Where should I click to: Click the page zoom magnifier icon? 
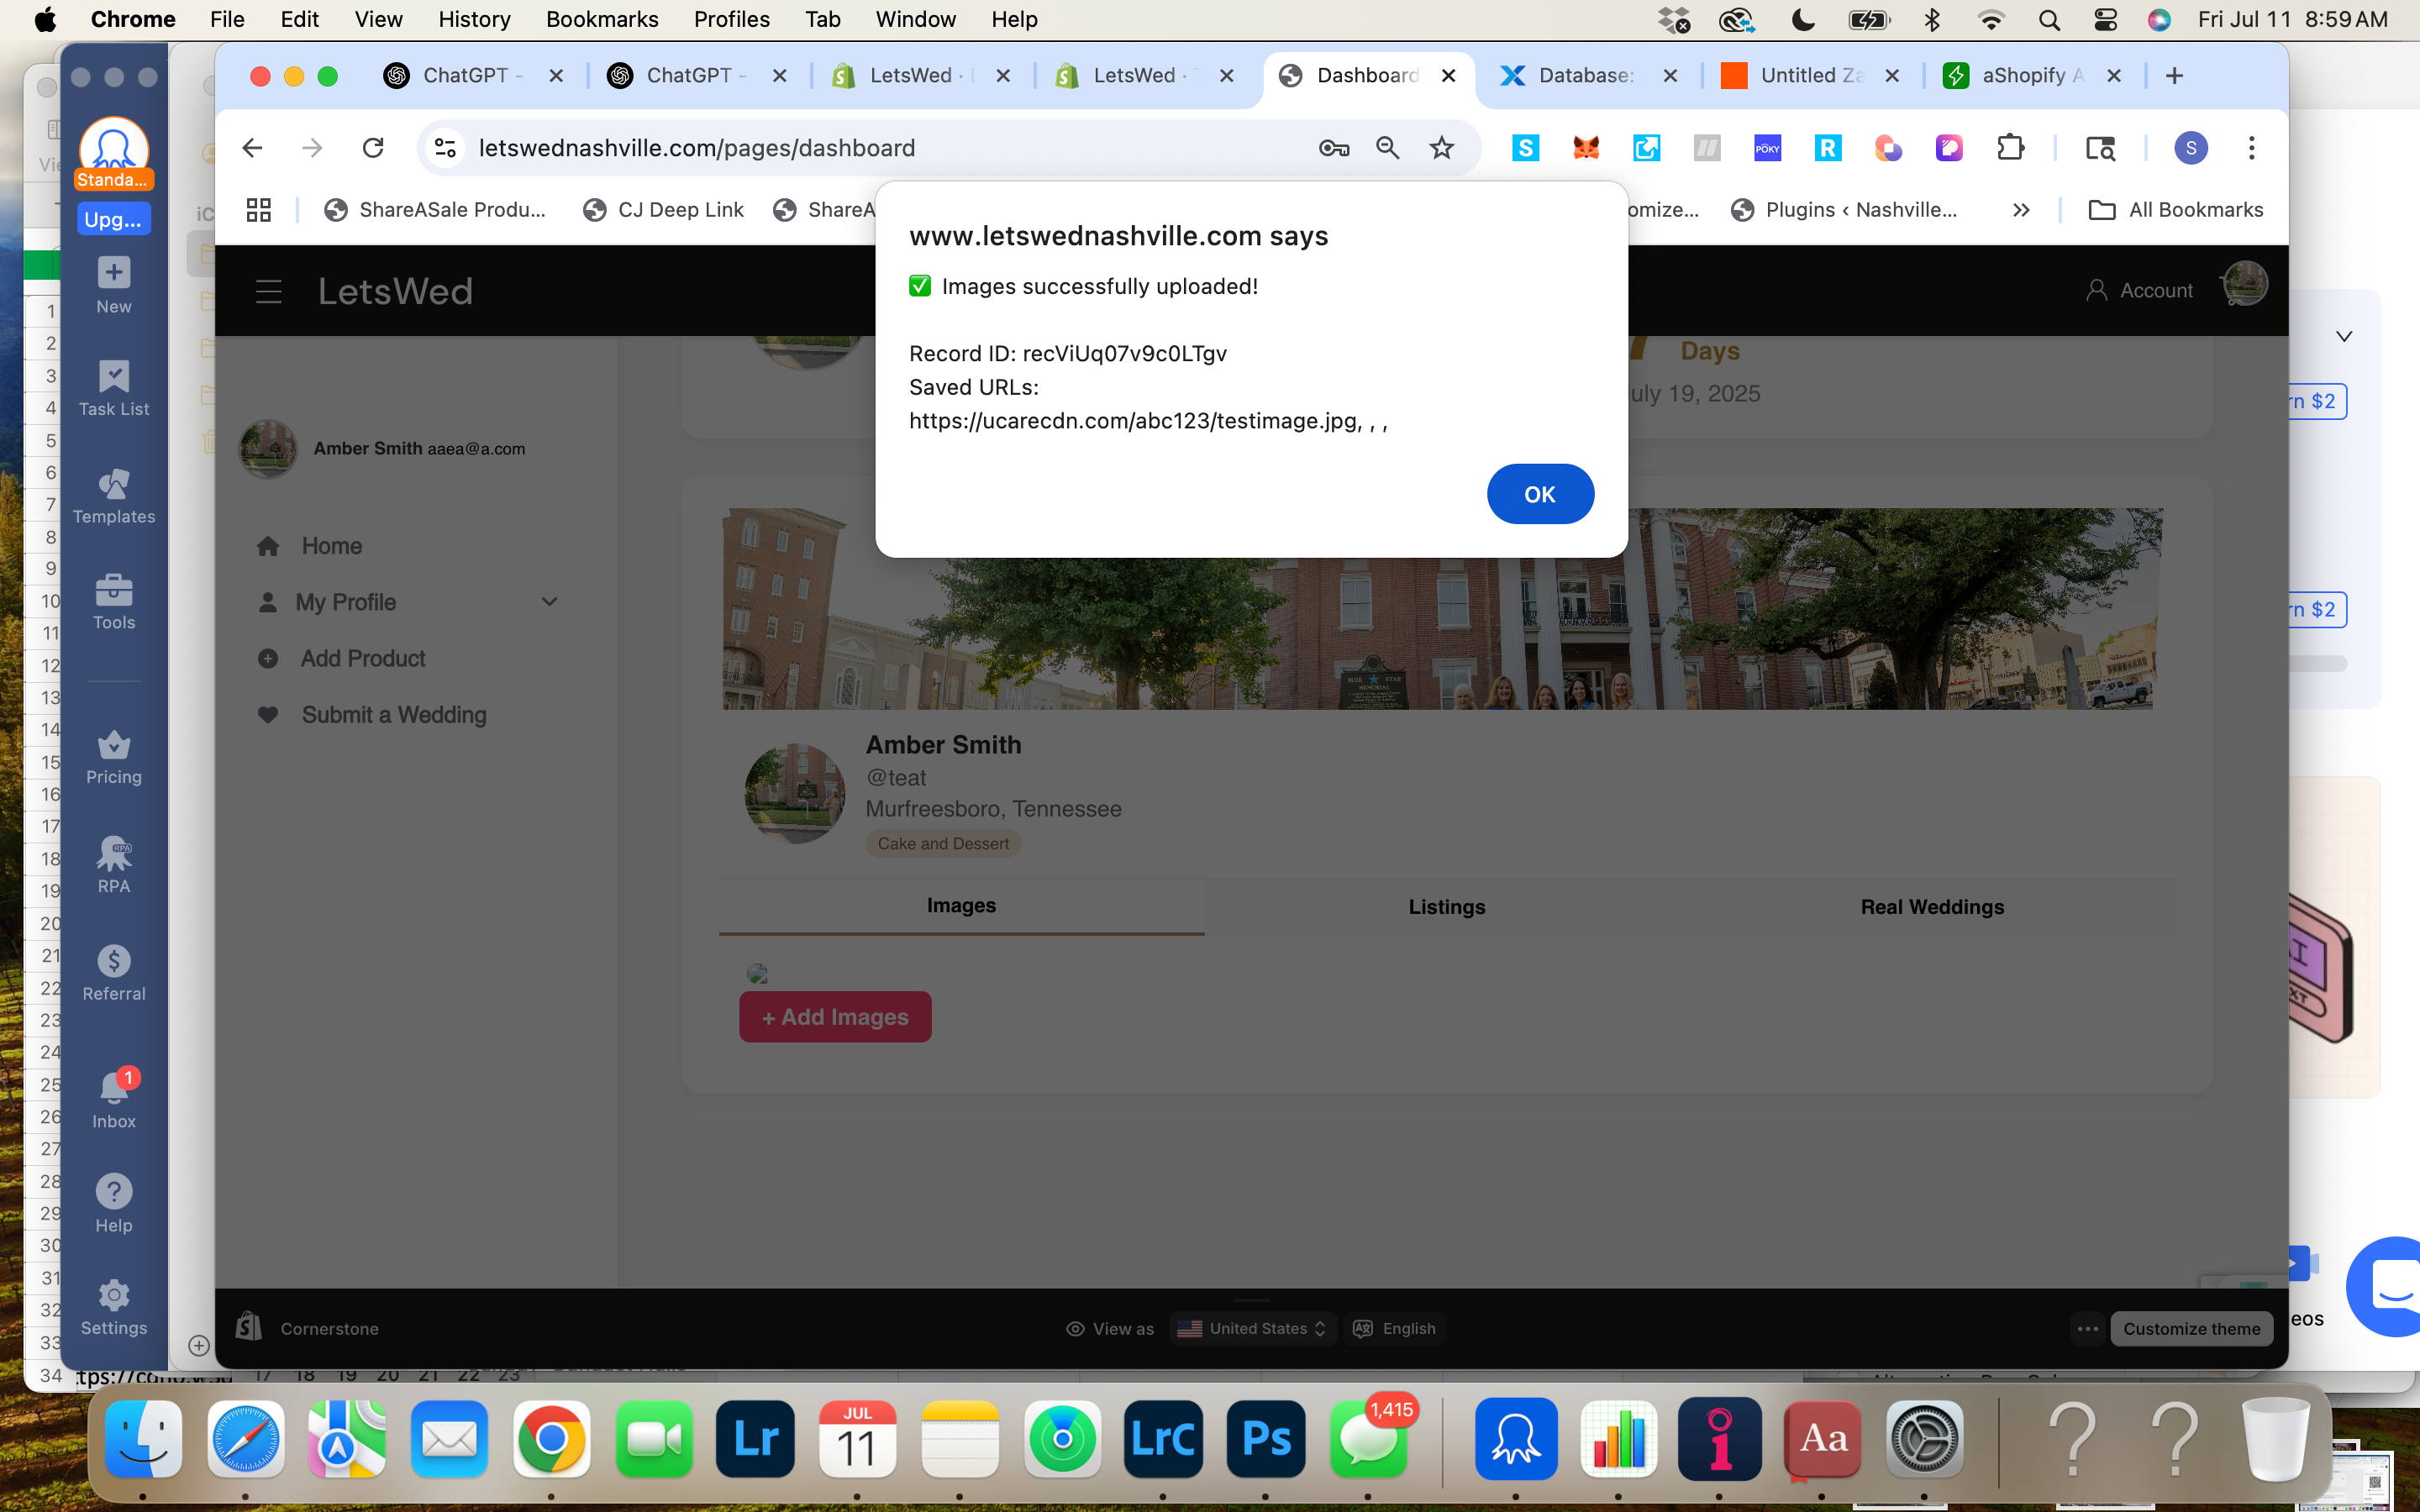tap(1387, 148)
